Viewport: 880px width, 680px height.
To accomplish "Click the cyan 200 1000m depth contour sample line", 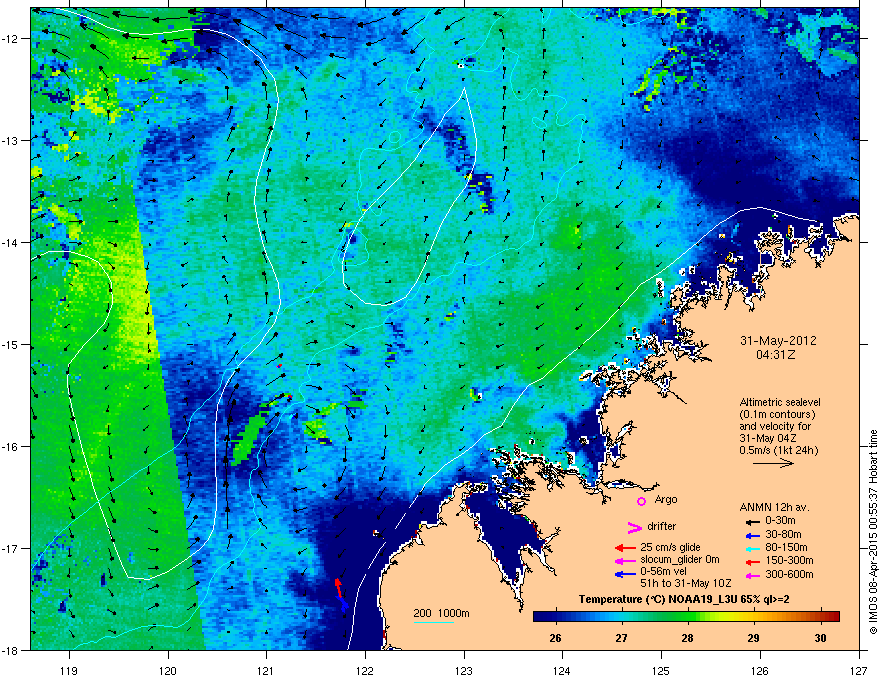I will pyautogui.click(x=433, y=622).
